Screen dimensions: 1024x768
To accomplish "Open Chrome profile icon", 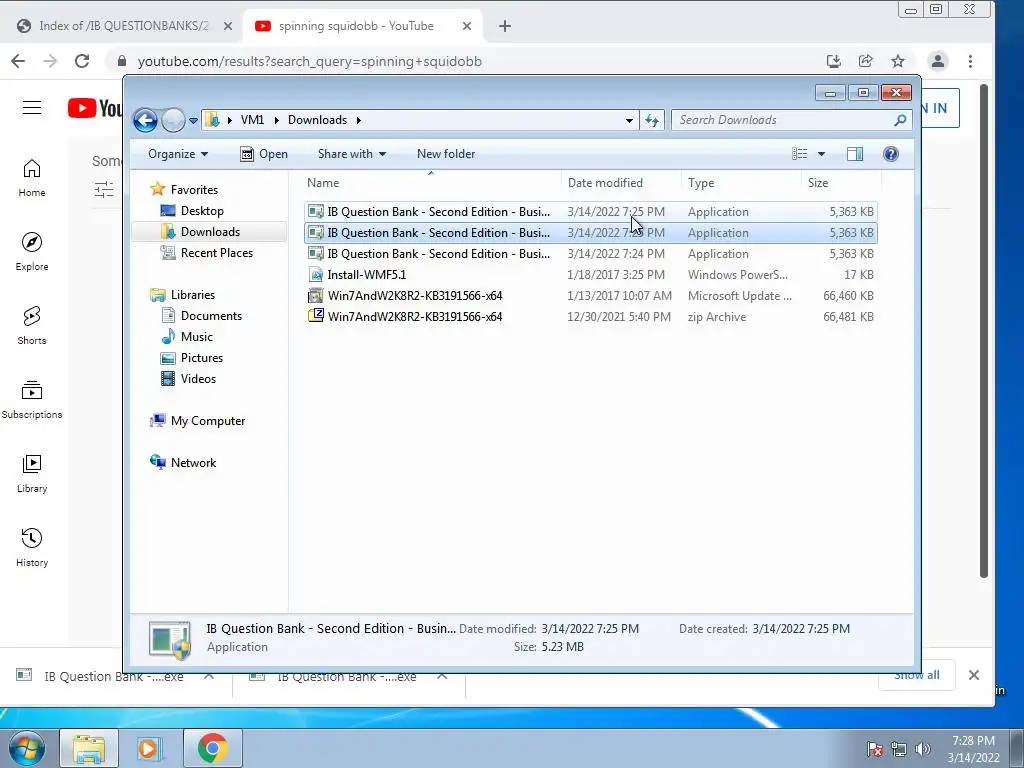I will [938, 61].
